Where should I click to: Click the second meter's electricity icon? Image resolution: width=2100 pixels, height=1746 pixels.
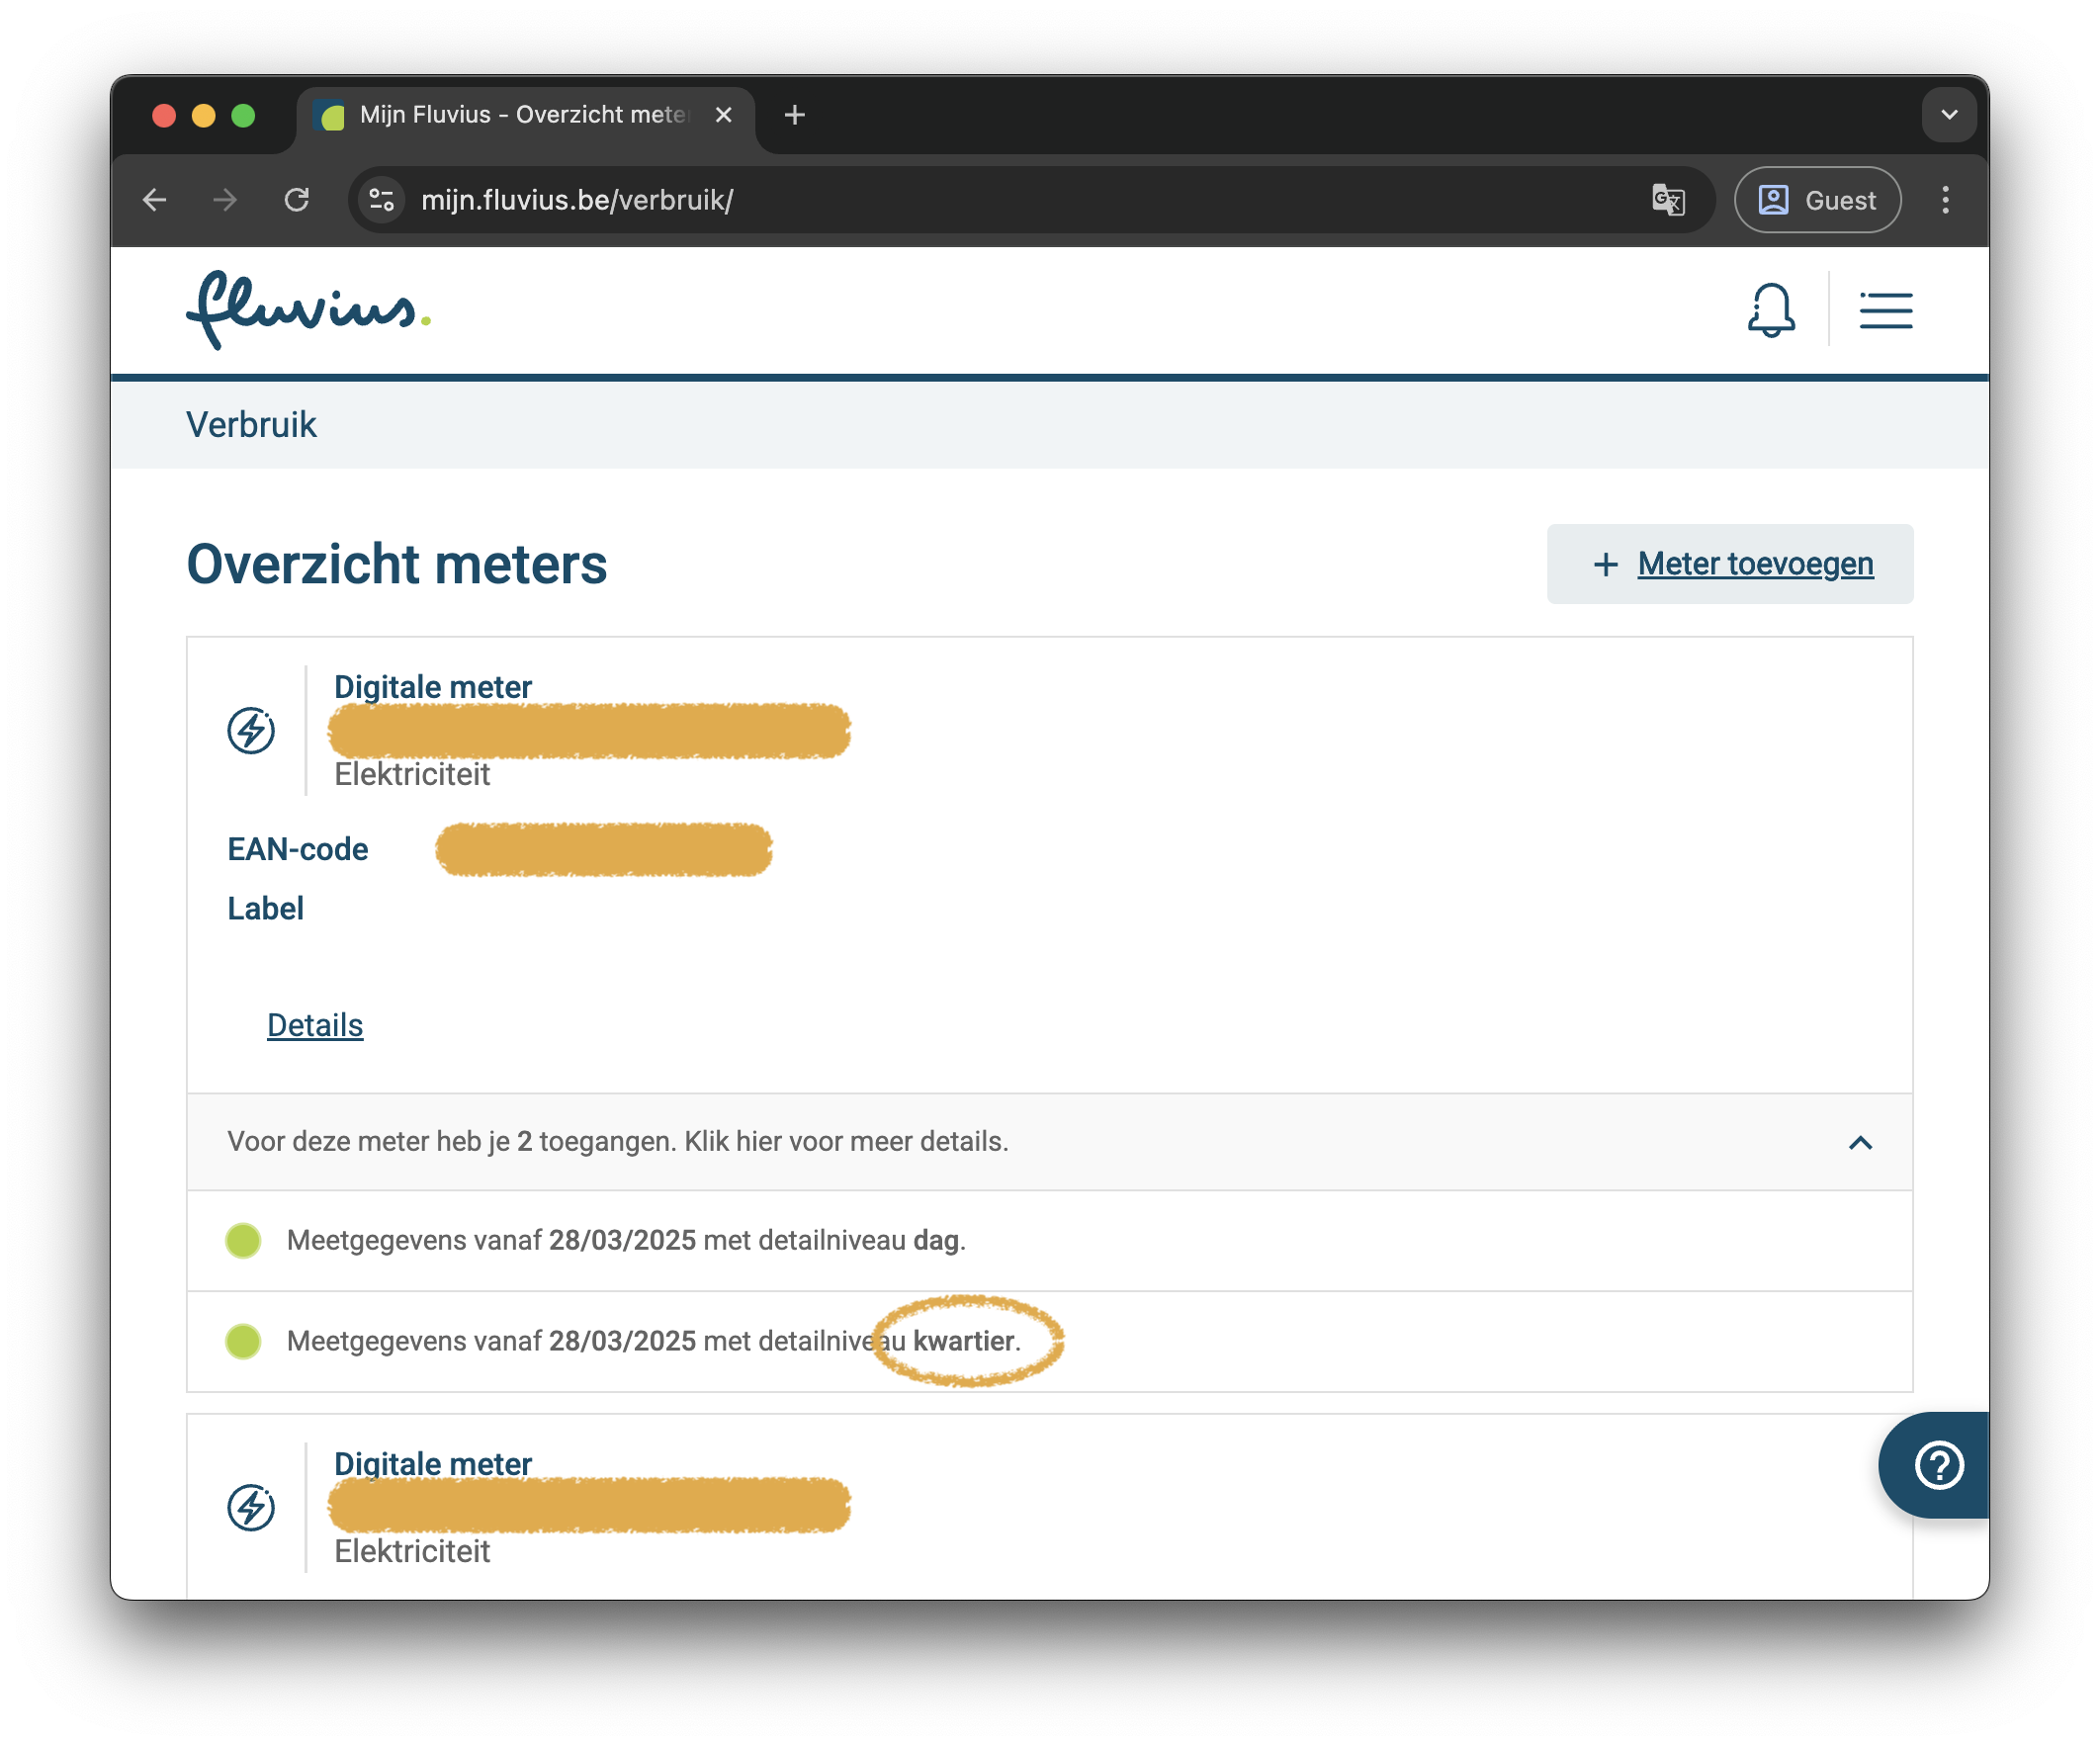(x=251, y=1508)
